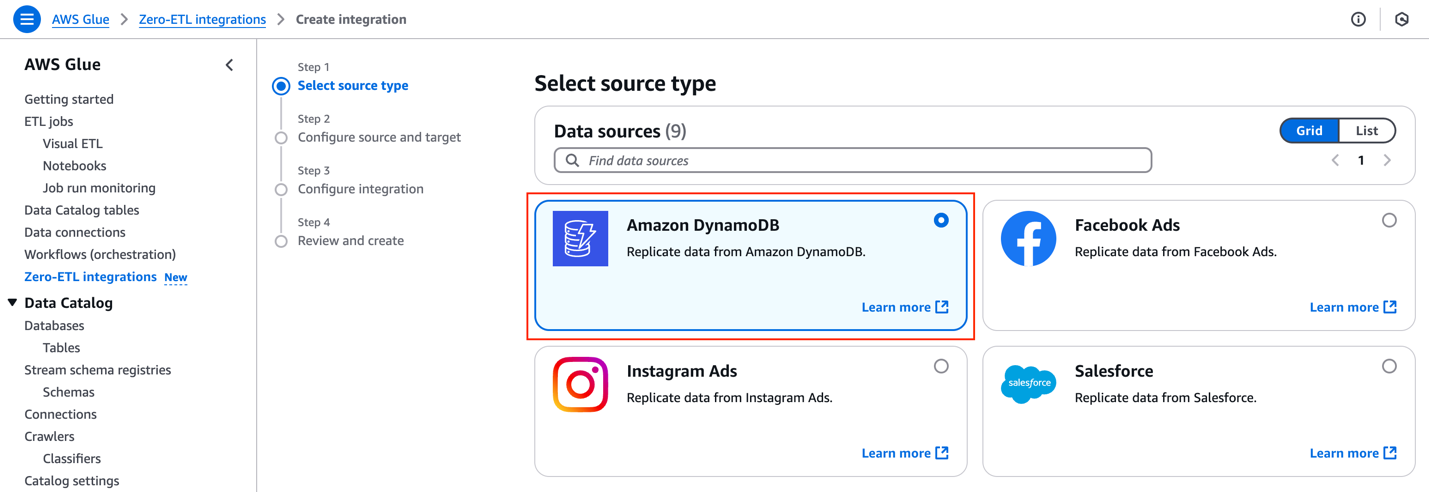The width and height of the screenshot is (1429, 492).
Task: Select the Salesforce radio button
Action: (x=1389, y=366)
